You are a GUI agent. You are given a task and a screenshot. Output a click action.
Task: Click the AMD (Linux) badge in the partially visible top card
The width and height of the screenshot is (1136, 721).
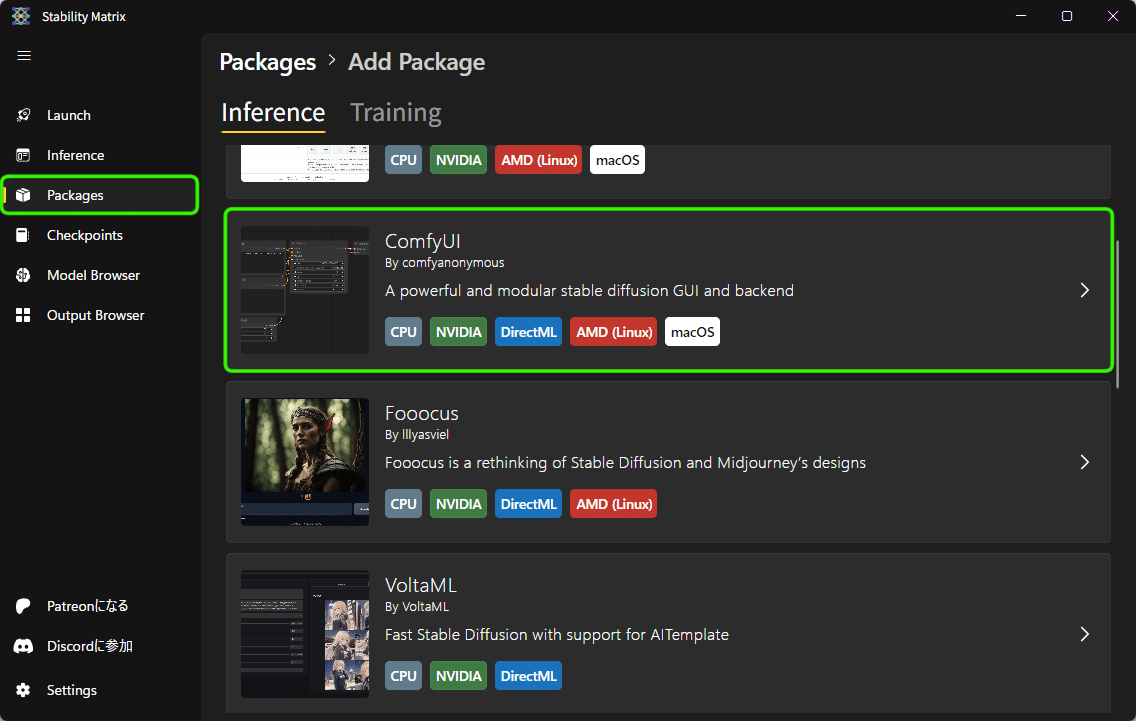[x=539, y=160]
